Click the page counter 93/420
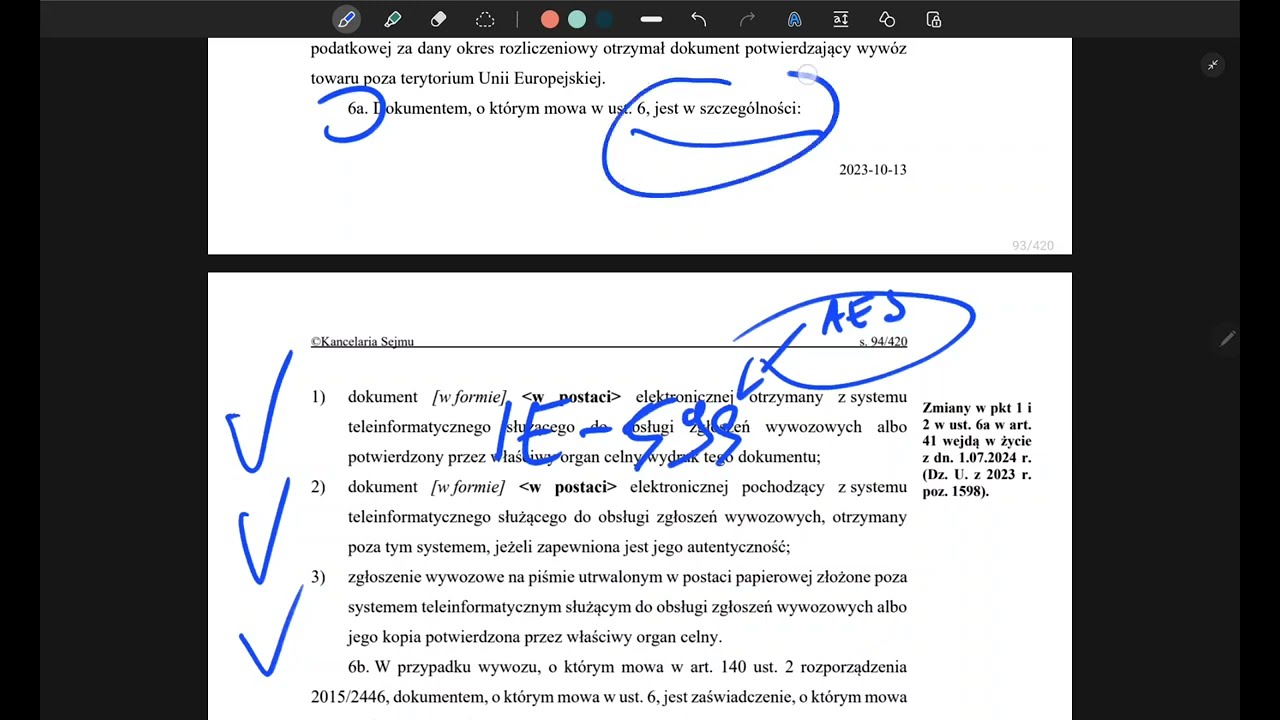Viewport: 1280px width, 720px height. 1032,245
